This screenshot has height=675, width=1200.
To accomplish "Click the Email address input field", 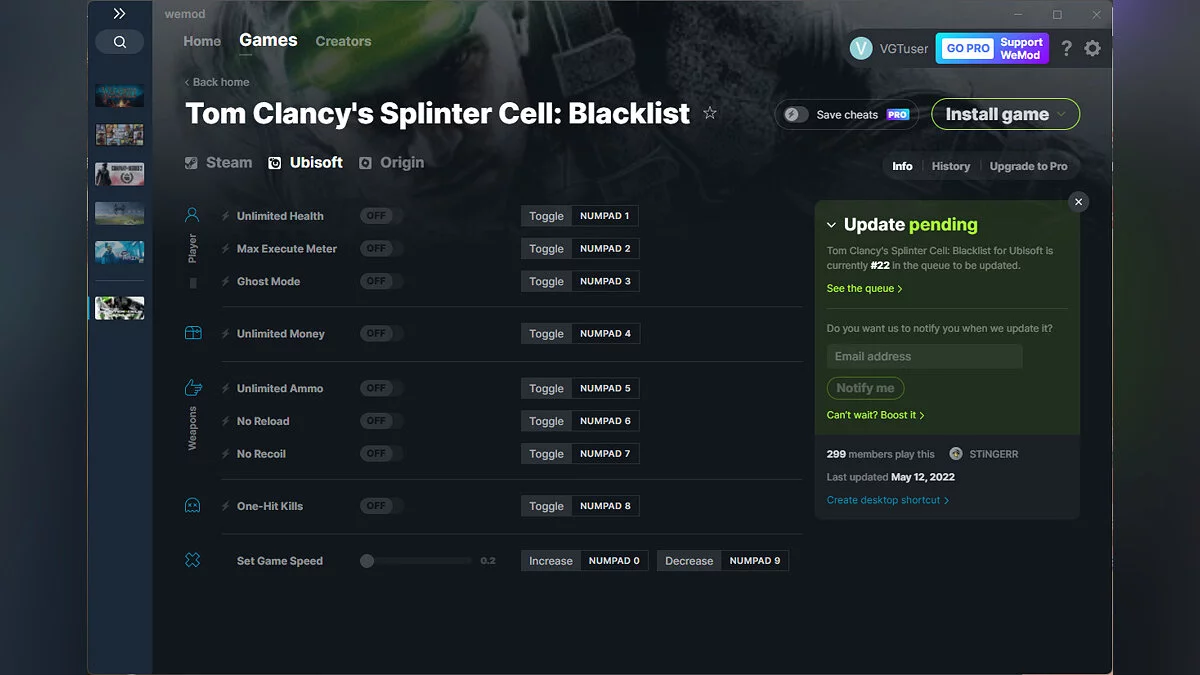I will coord(922,356).
